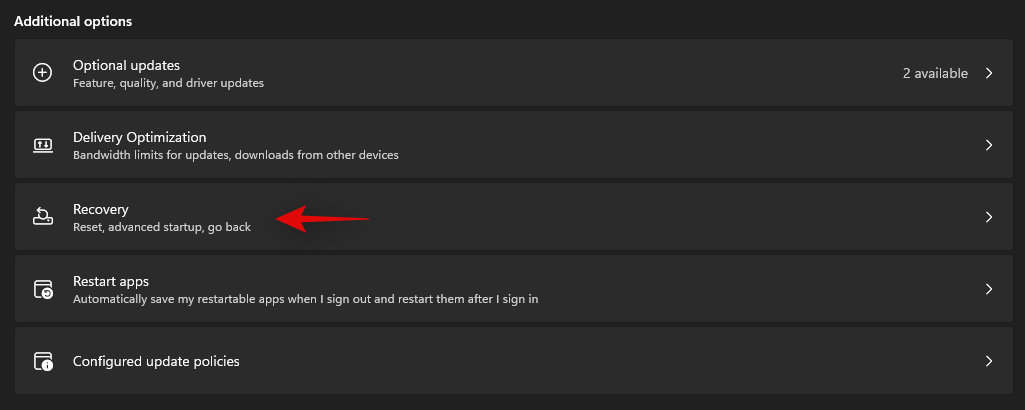Click the Delivery Optimization icon

(x=42, y=145)
